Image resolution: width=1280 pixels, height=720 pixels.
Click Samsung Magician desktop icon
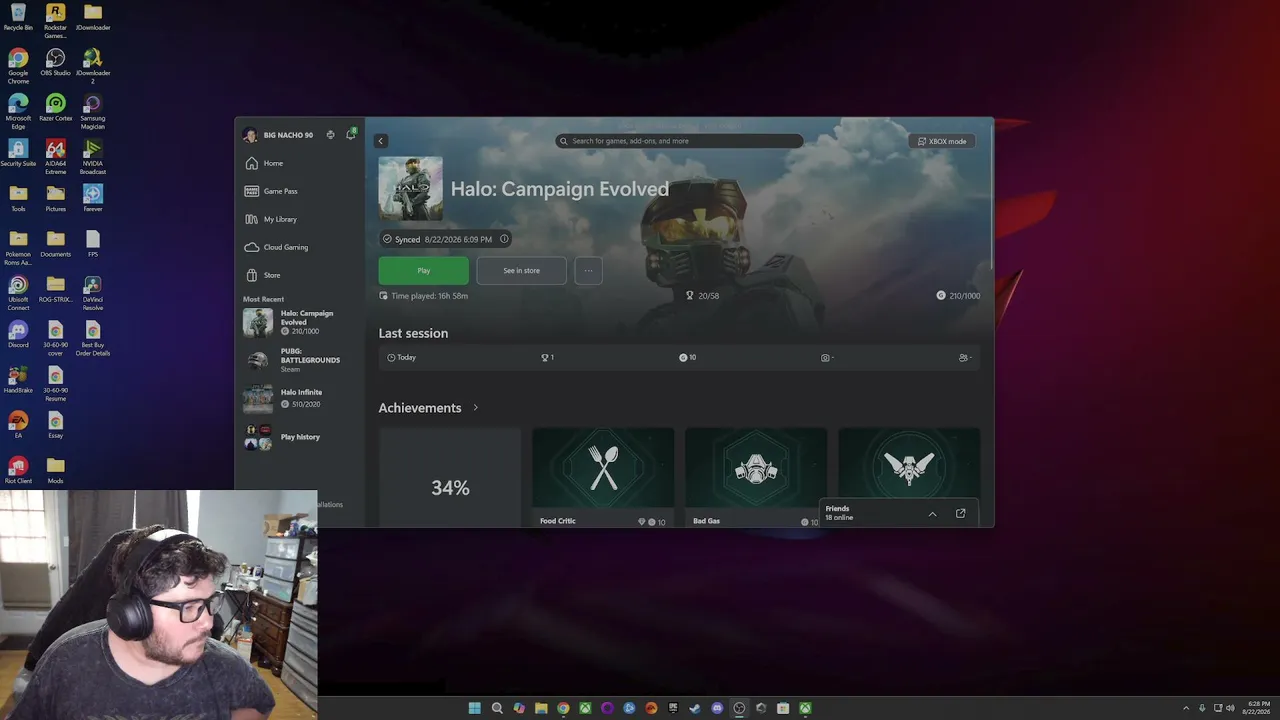[93, 112]
